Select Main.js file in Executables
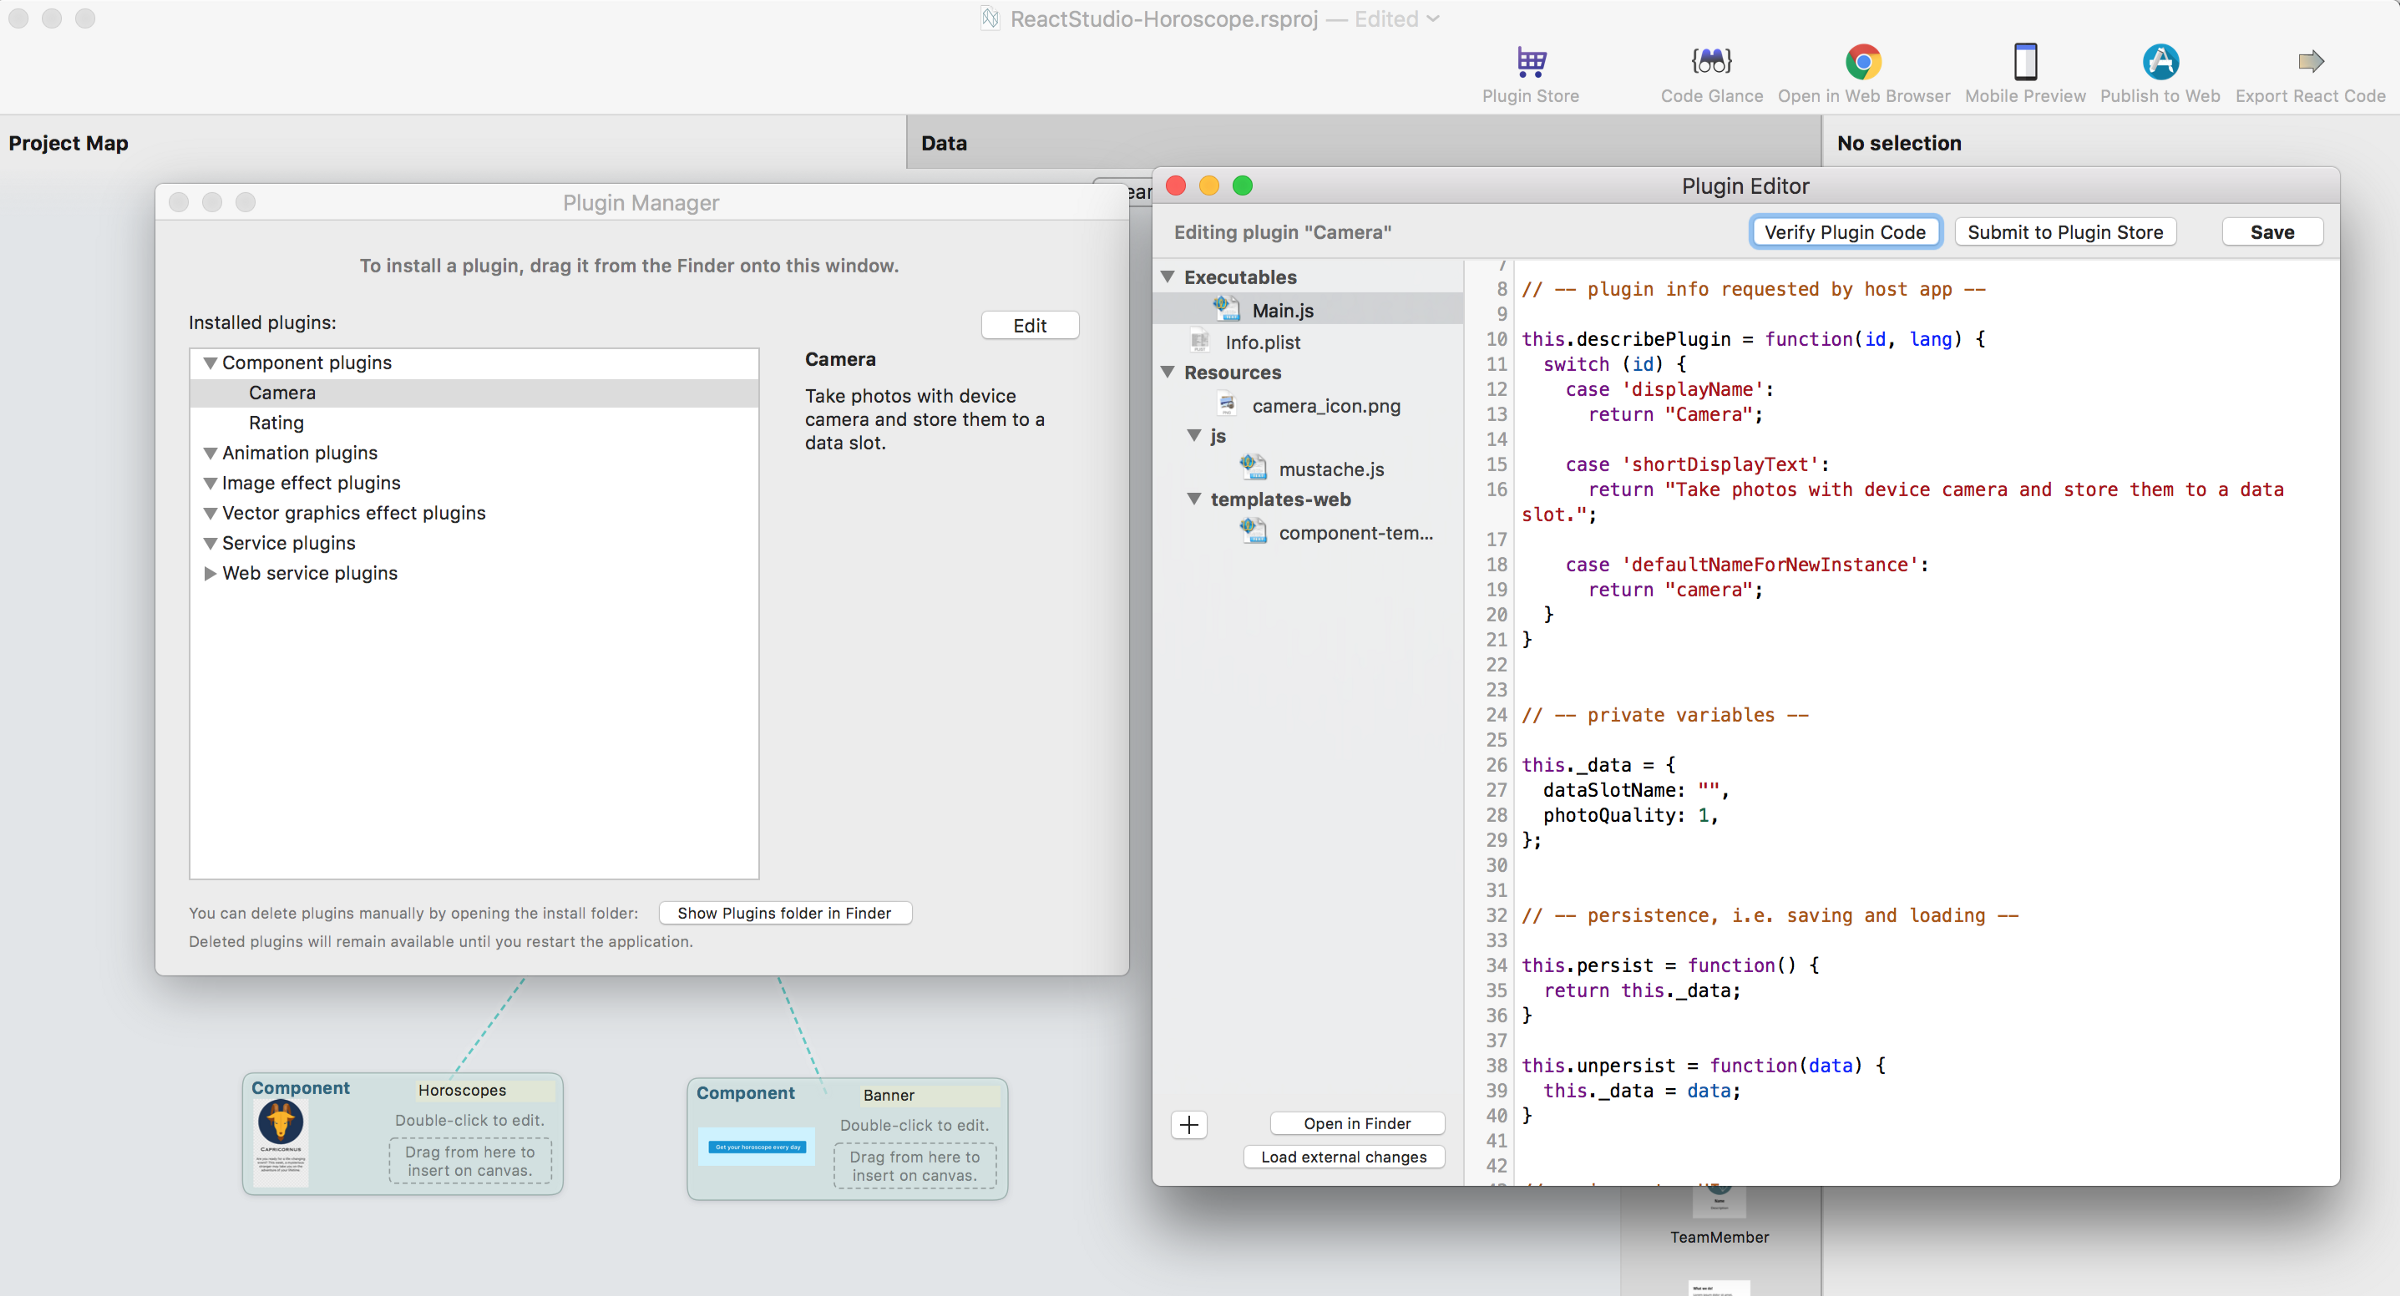Viewport: 2400px width, 1296px height. [x=1283, y=310]
